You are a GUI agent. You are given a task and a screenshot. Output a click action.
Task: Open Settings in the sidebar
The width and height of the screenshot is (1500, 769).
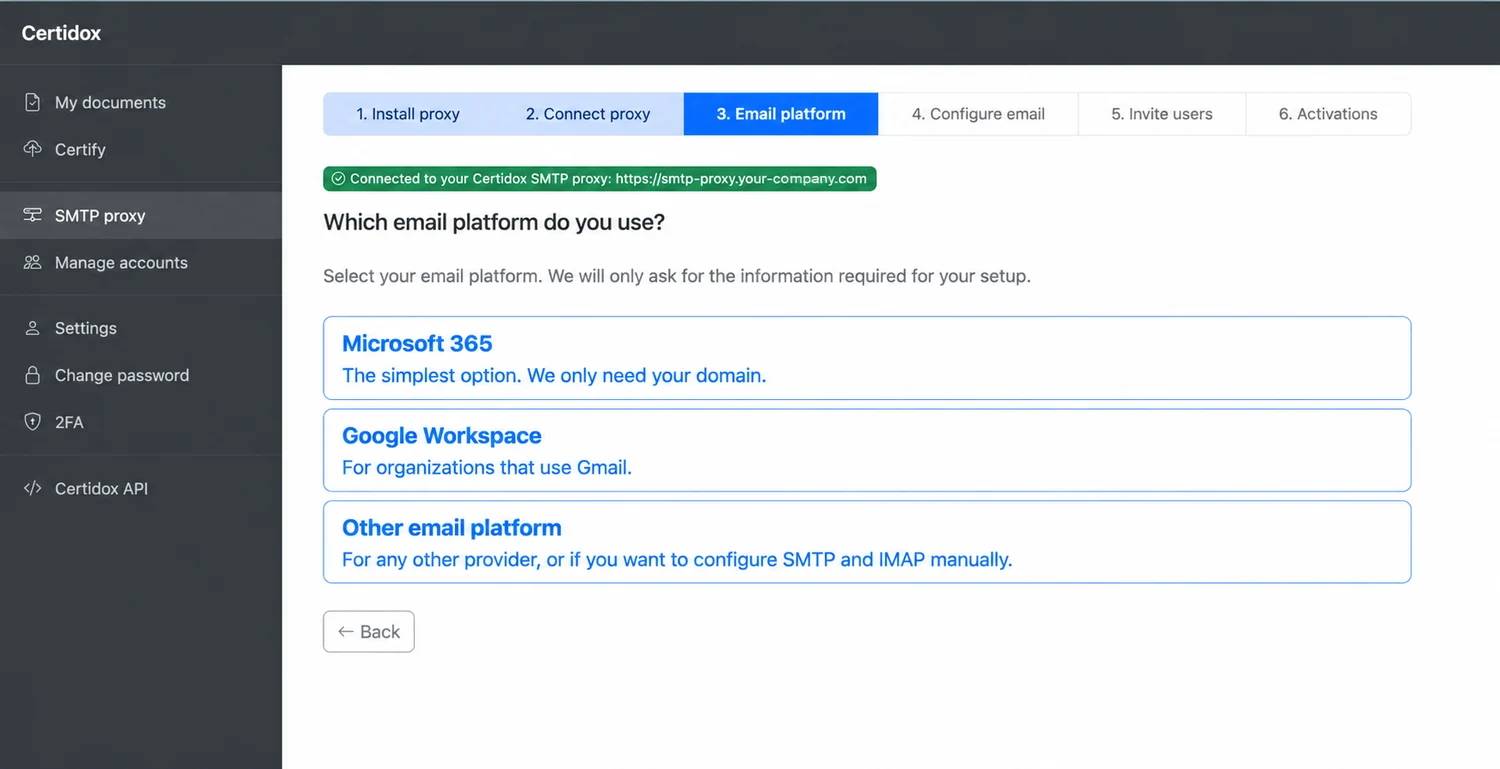pyautogui.click(x=141, y=328)
